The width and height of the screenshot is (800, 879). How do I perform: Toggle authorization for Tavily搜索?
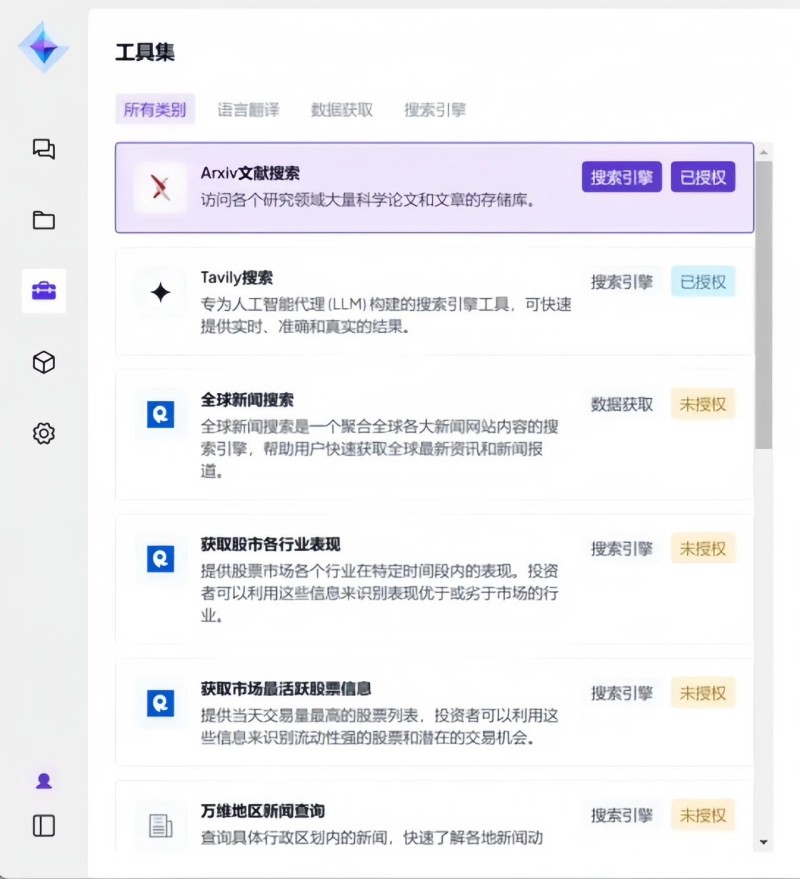tap(703, 282)
